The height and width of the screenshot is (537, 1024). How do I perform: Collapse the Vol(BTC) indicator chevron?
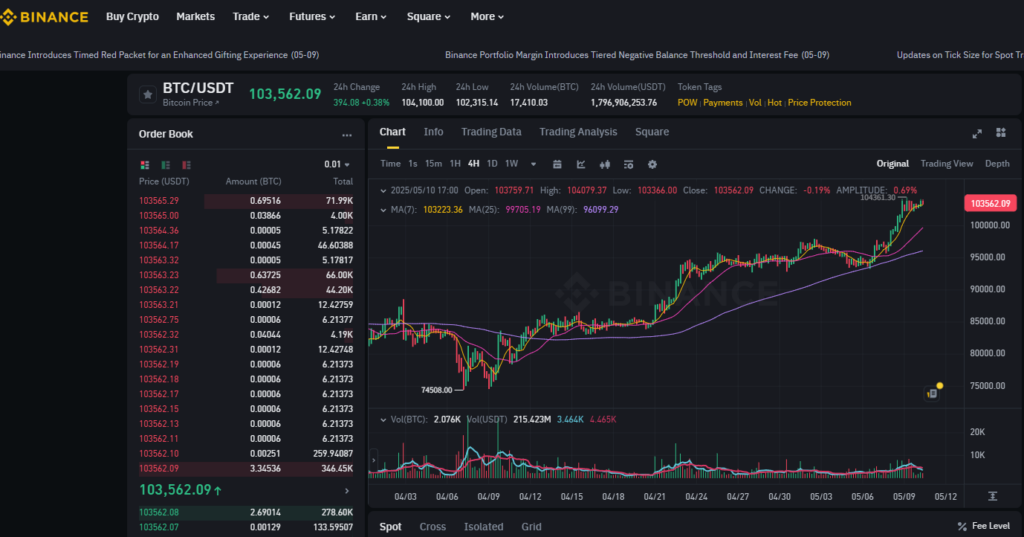click(383, 419)
